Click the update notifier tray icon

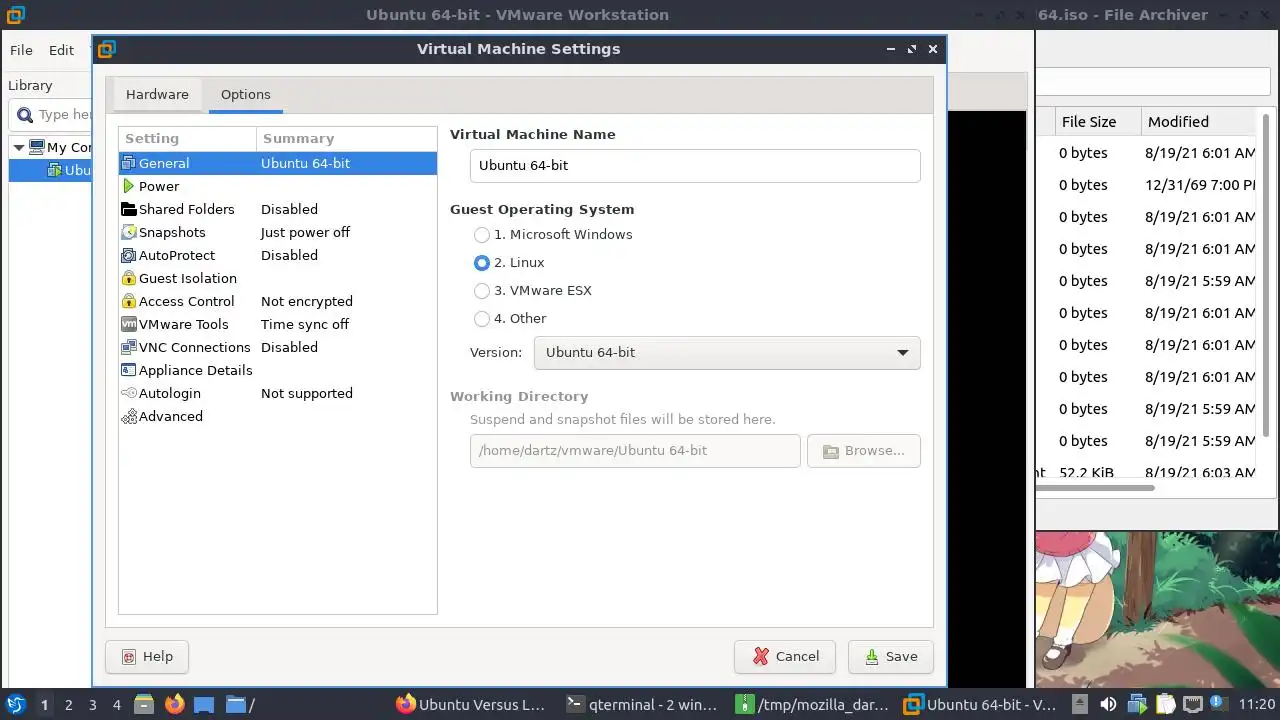click(x=1217, y=704)
